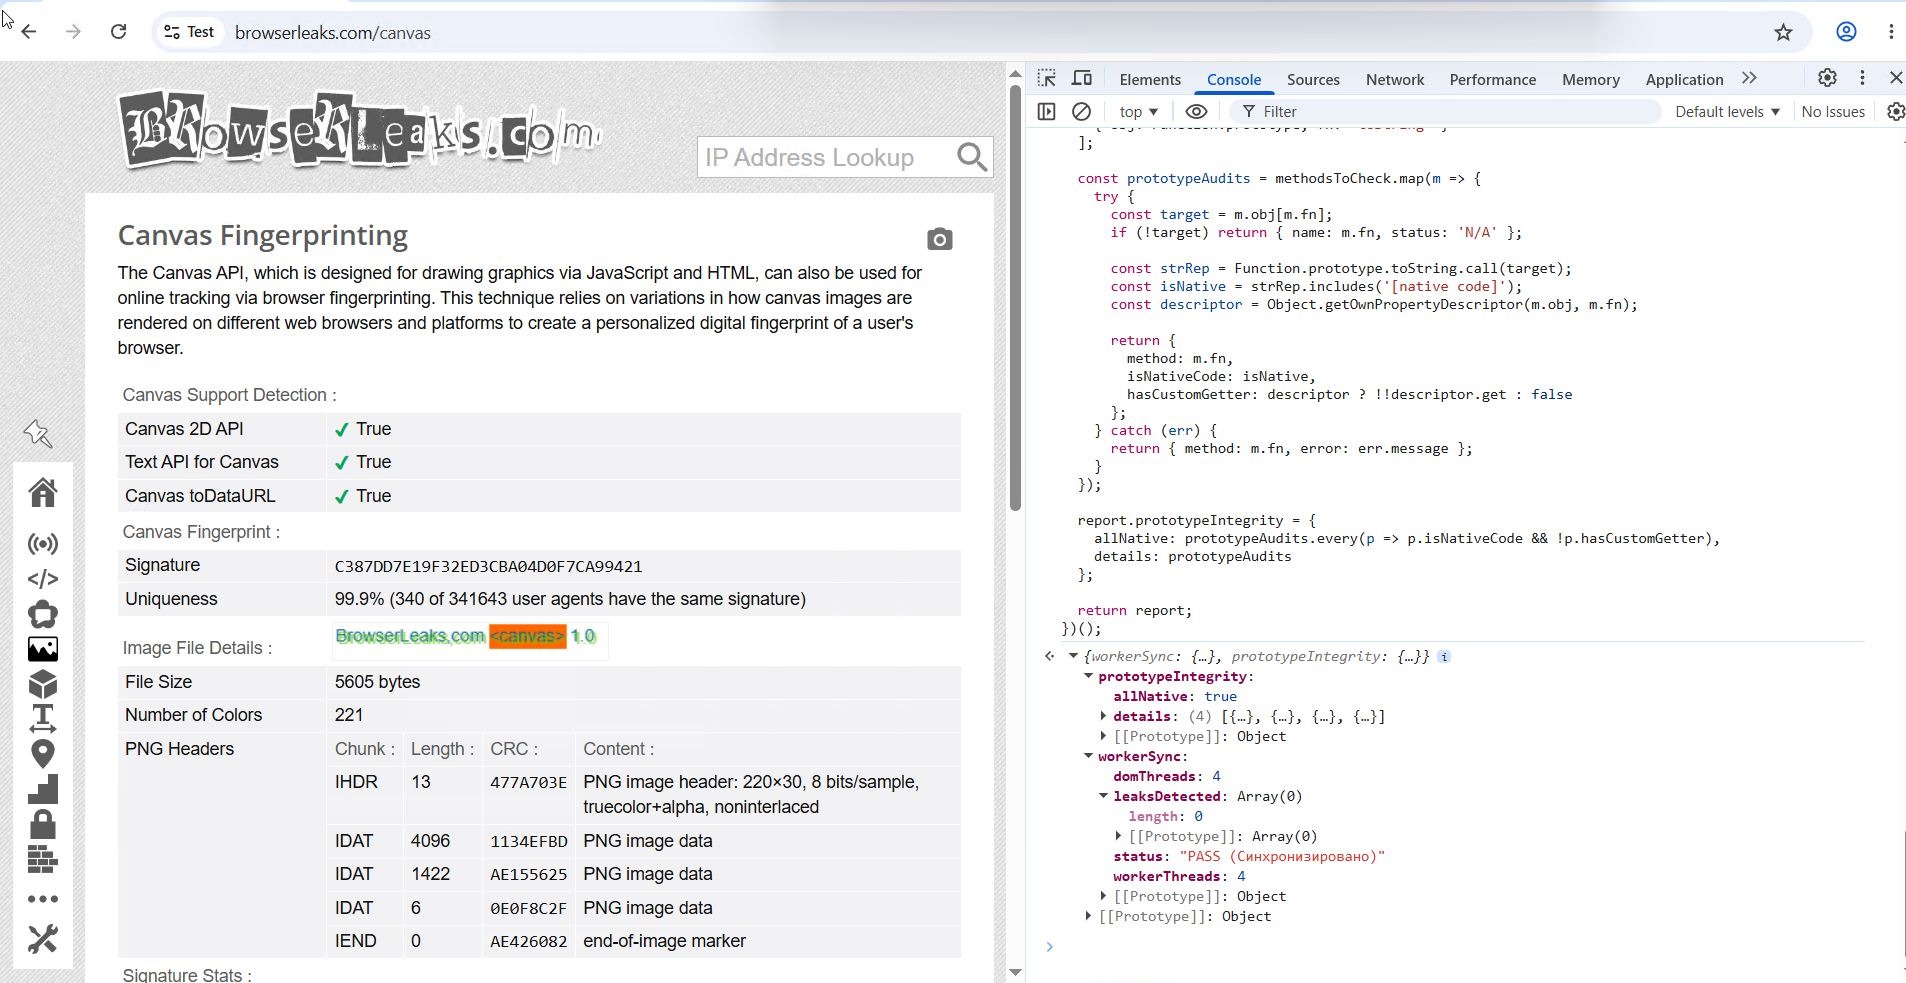Open the top context dropdown
The width and height of the screenshot is (1906, 983).
click(1139, 111)
